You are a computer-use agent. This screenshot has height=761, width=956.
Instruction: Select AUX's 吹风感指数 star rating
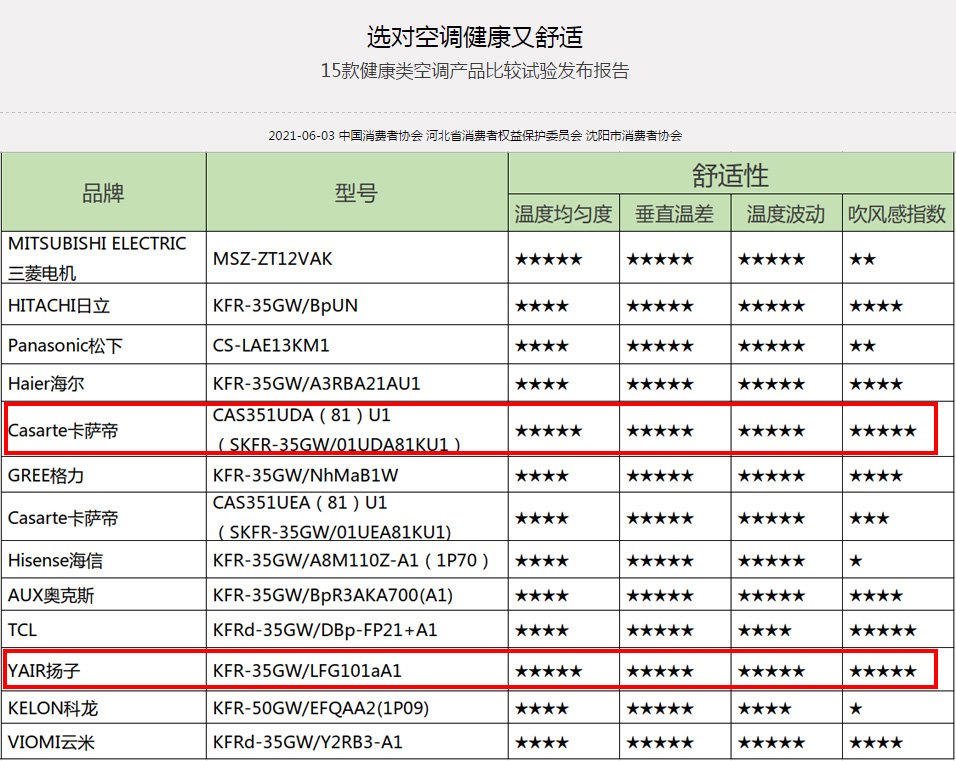pos(876,596)
